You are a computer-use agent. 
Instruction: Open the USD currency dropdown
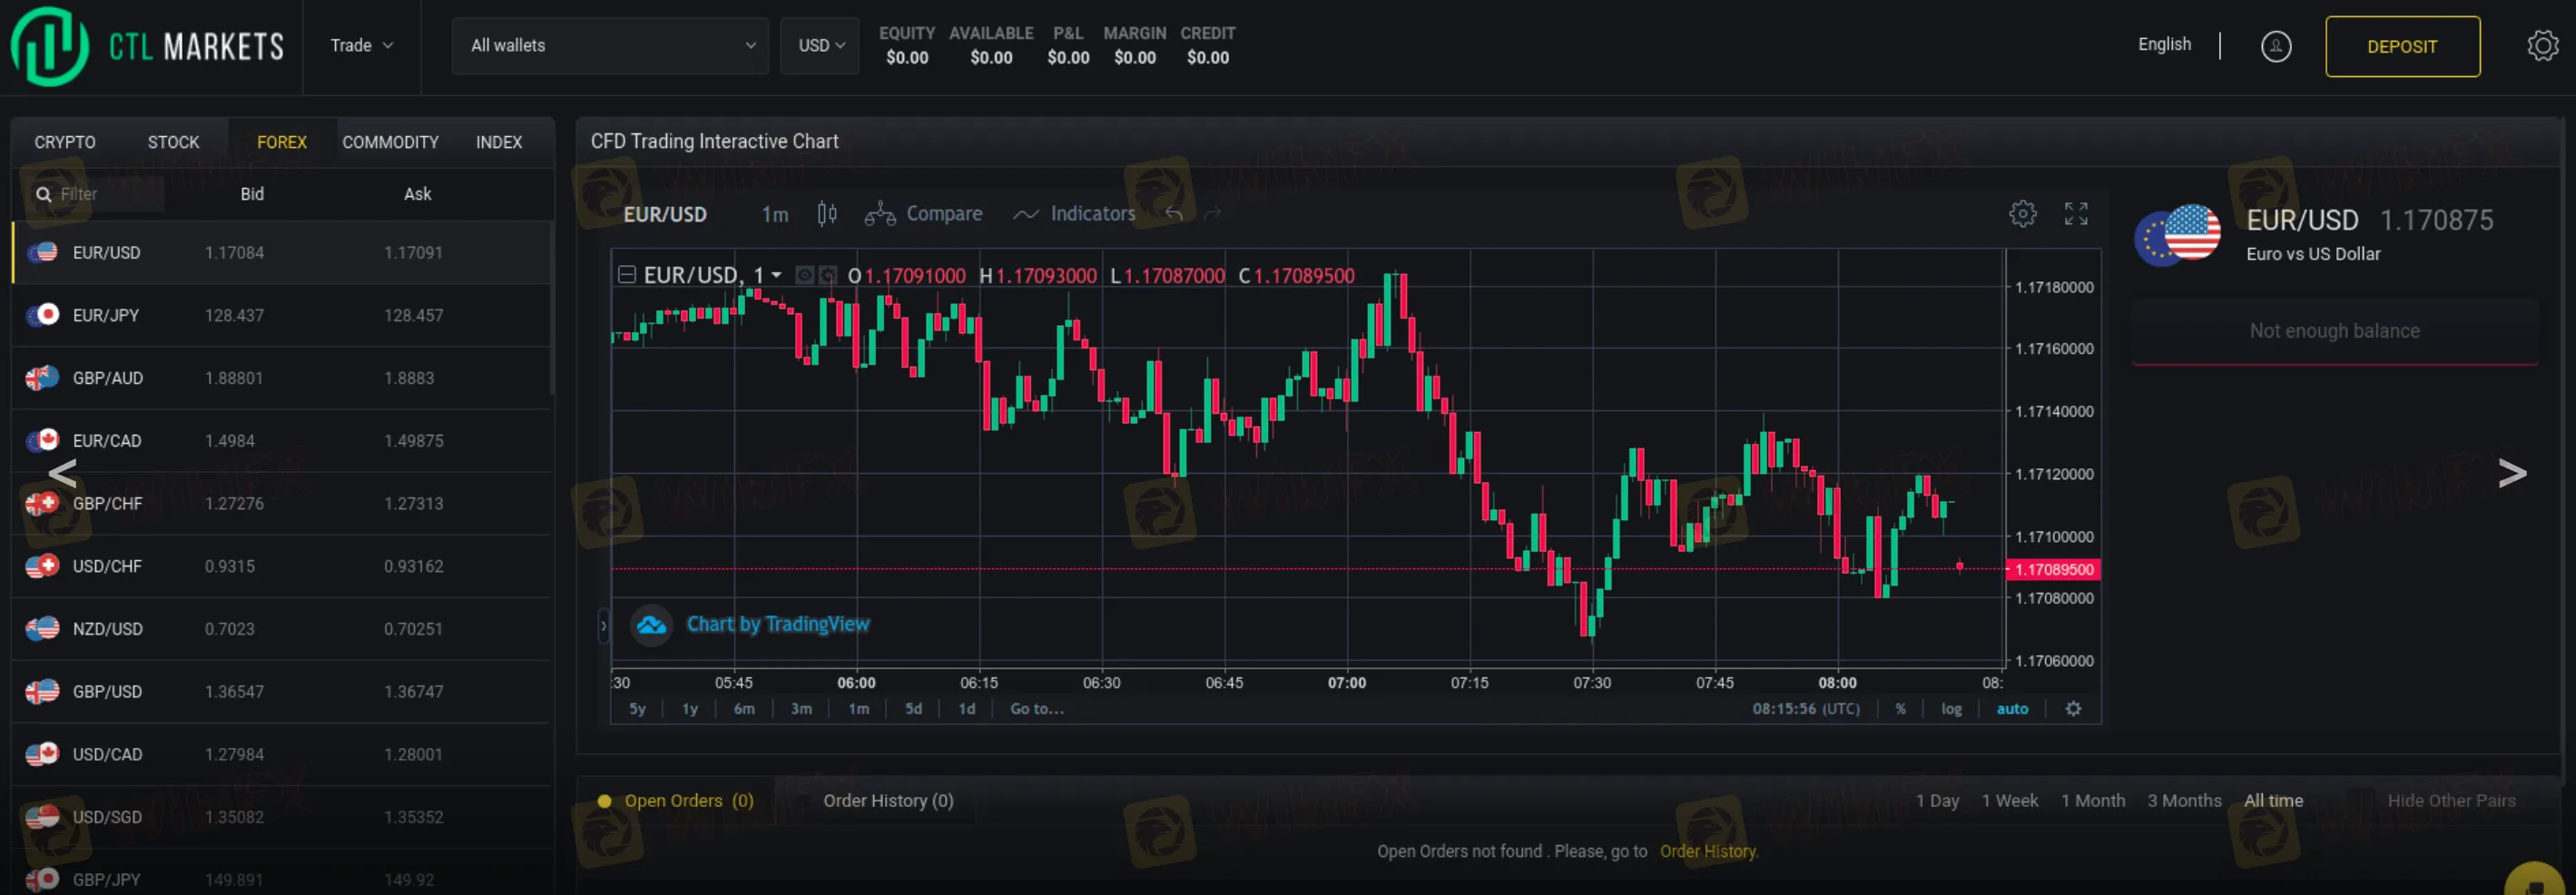pyautogui.click(x=820, y=46)
